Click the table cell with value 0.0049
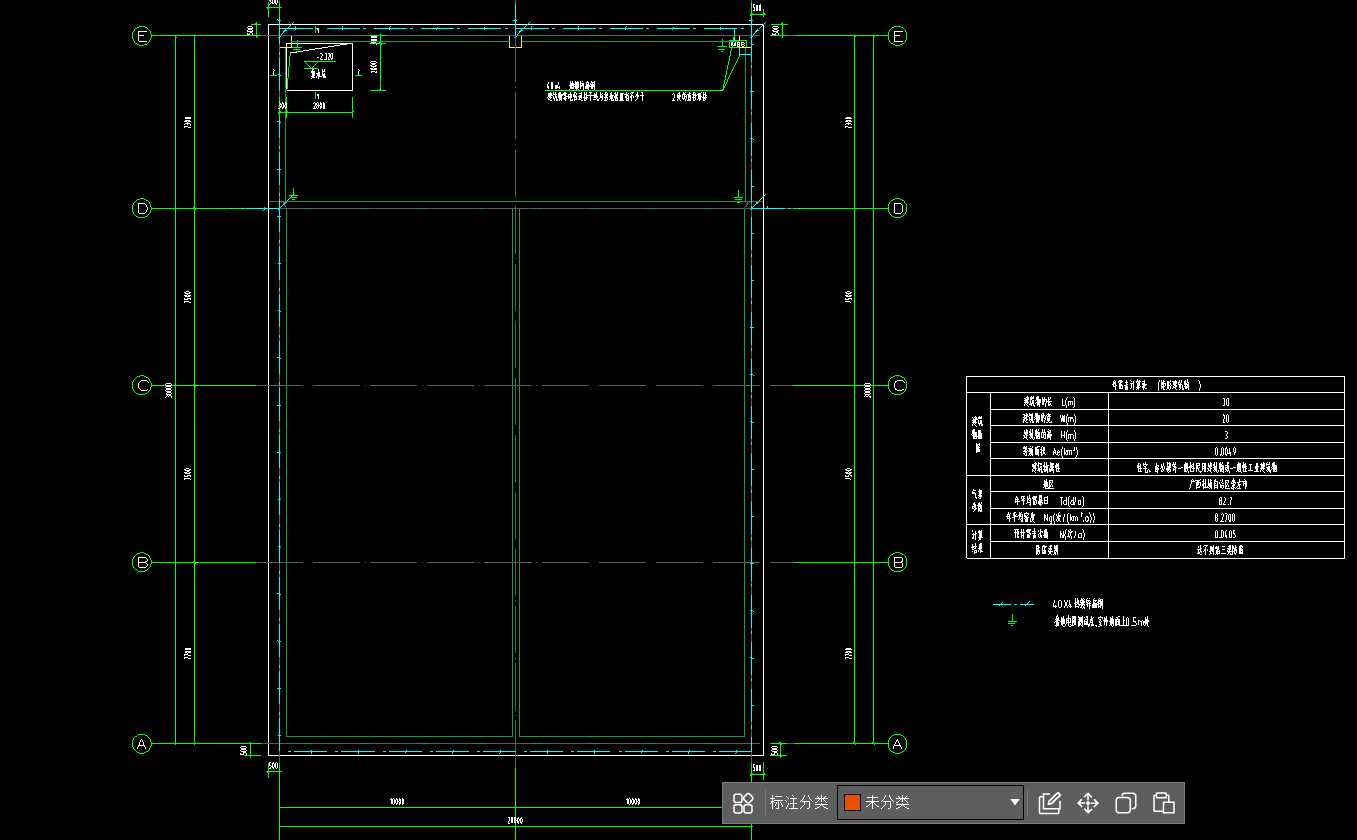Image resolution: width=1357 pixels, height=840 pixels. (x=1226, y=451)
